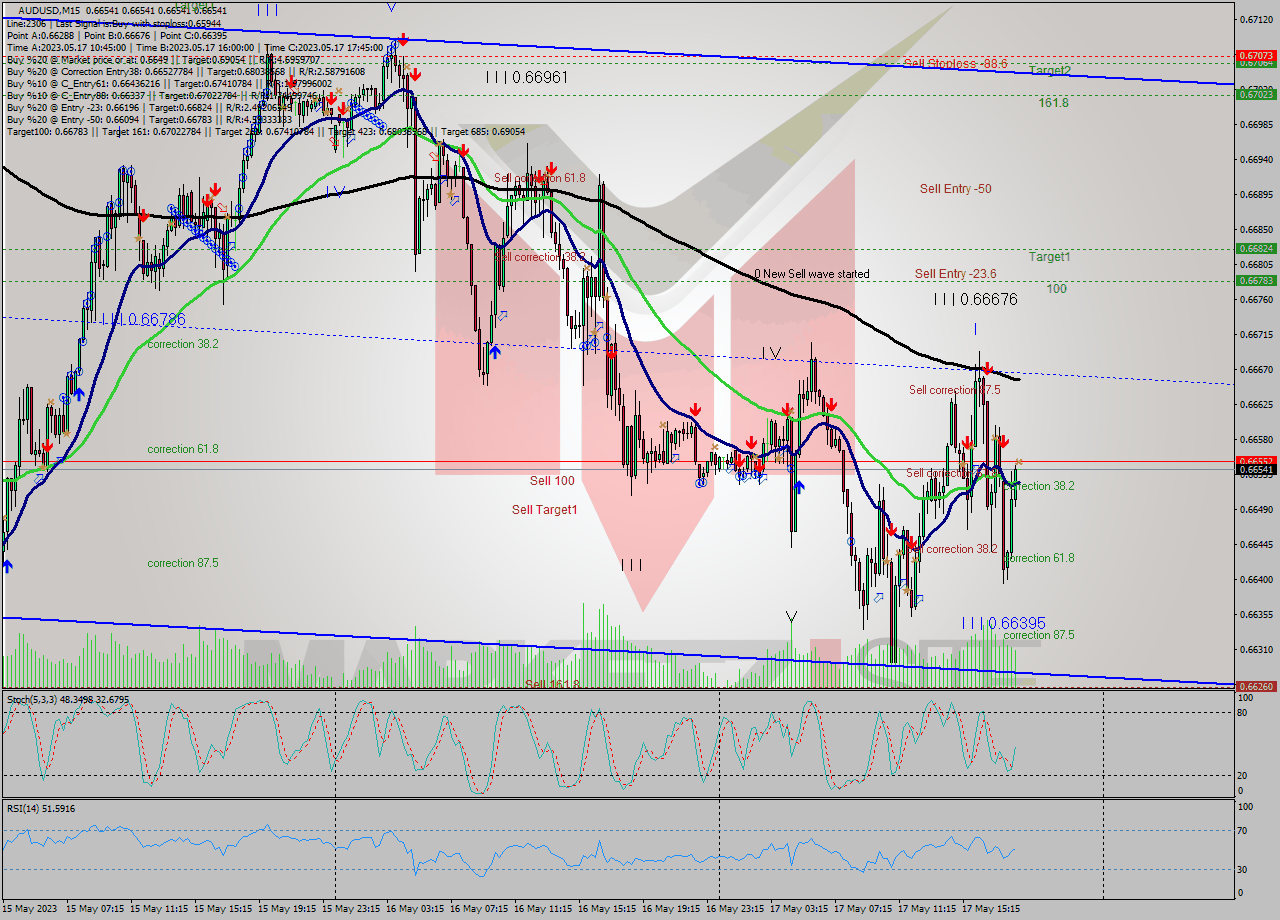Click the 0.66445 price axis value
Screen dimensions: 1280x920
[x=1256, y=544]
